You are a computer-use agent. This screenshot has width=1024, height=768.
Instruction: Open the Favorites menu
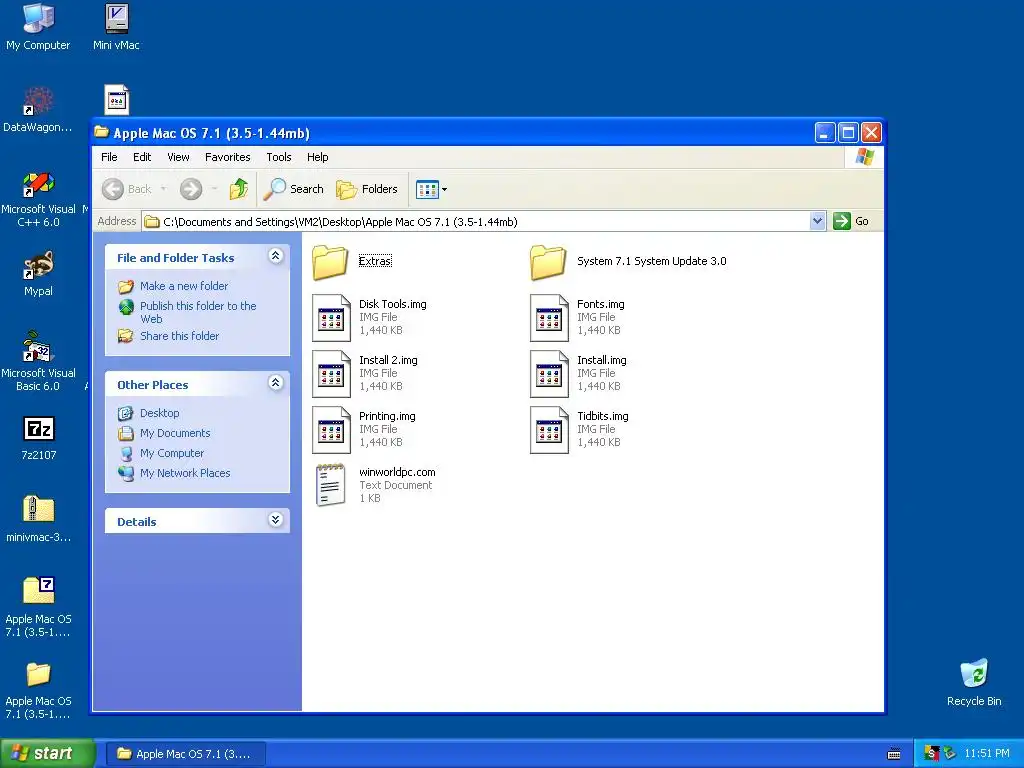227,157
